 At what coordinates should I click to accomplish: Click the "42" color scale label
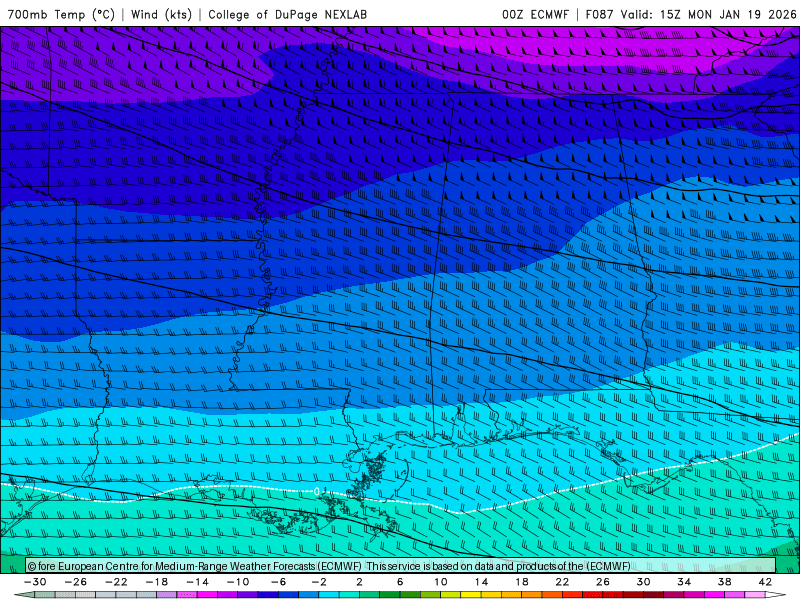(765, 582)
